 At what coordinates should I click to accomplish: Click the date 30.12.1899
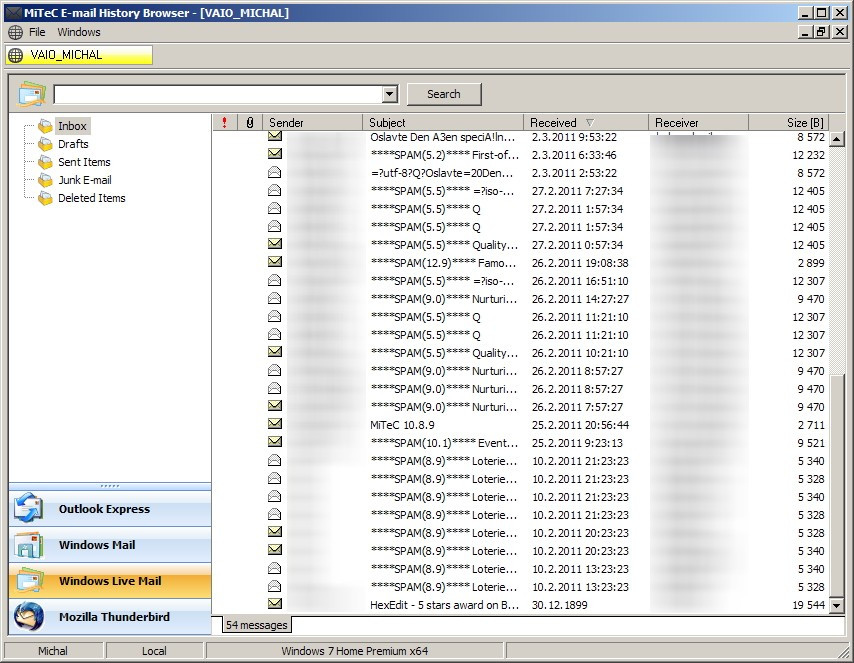pyautogui.click(x=559, y=605)
